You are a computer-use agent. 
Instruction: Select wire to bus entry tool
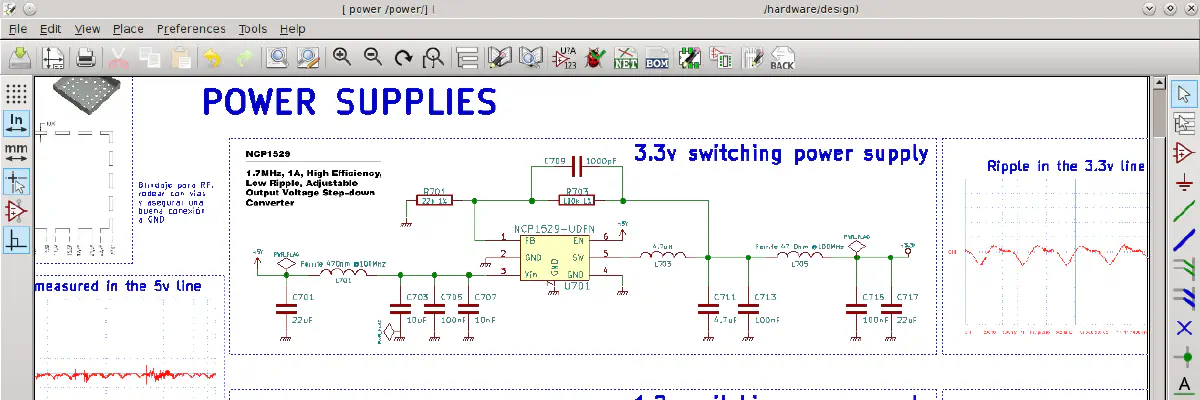click(1184, 269)
